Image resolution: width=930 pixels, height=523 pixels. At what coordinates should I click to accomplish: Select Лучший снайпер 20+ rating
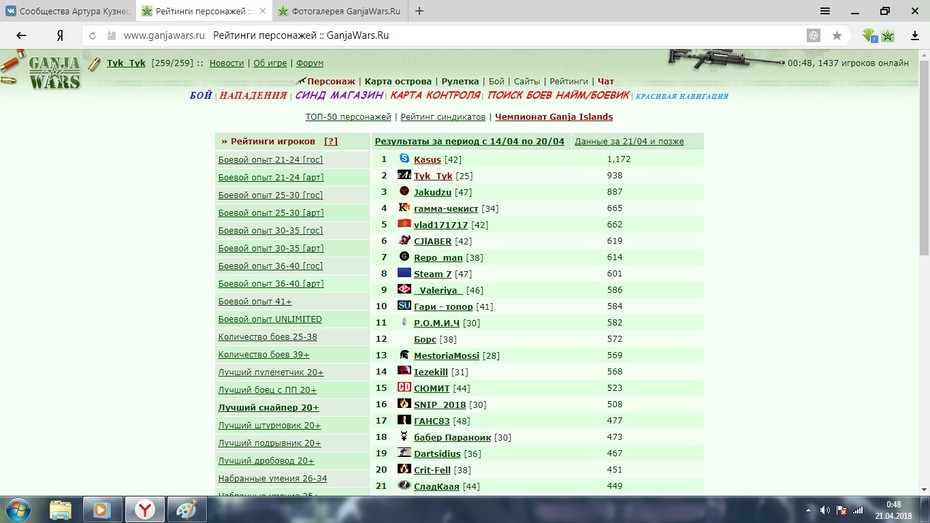[x=268, y=407]
